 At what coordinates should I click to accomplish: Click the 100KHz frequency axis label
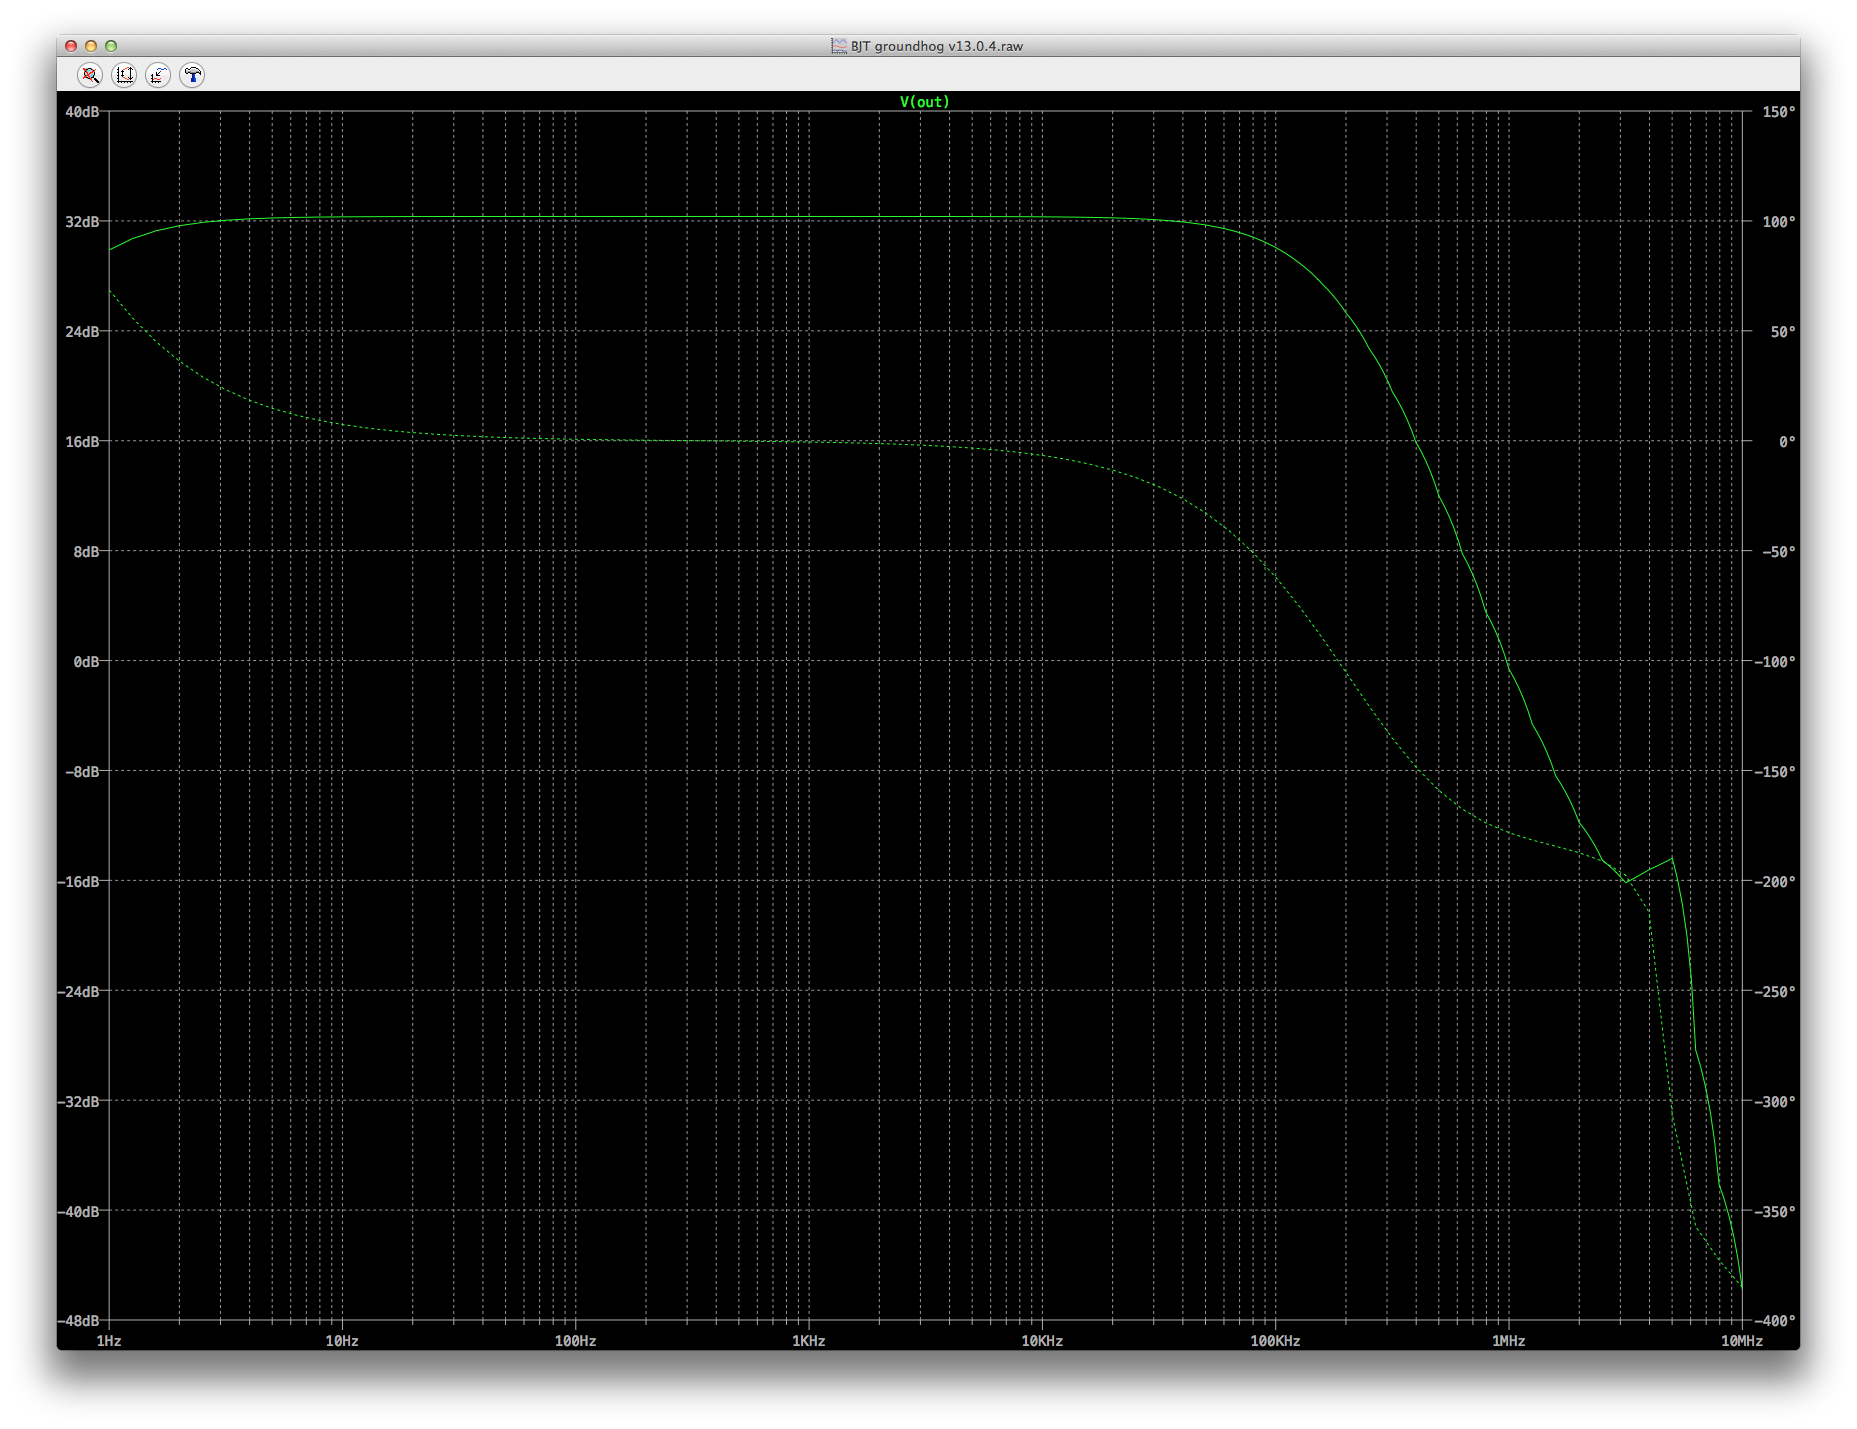pyautogui.click(x=1275, y=1341)
